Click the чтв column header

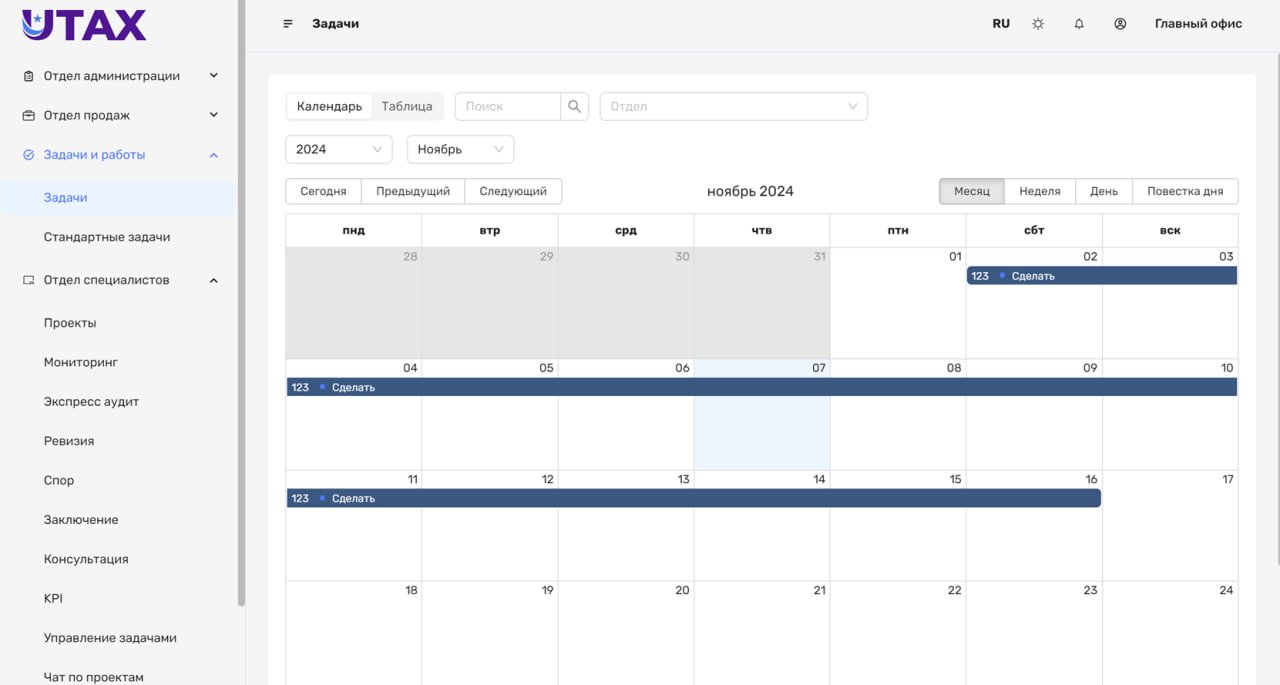[x=762, y=231]
